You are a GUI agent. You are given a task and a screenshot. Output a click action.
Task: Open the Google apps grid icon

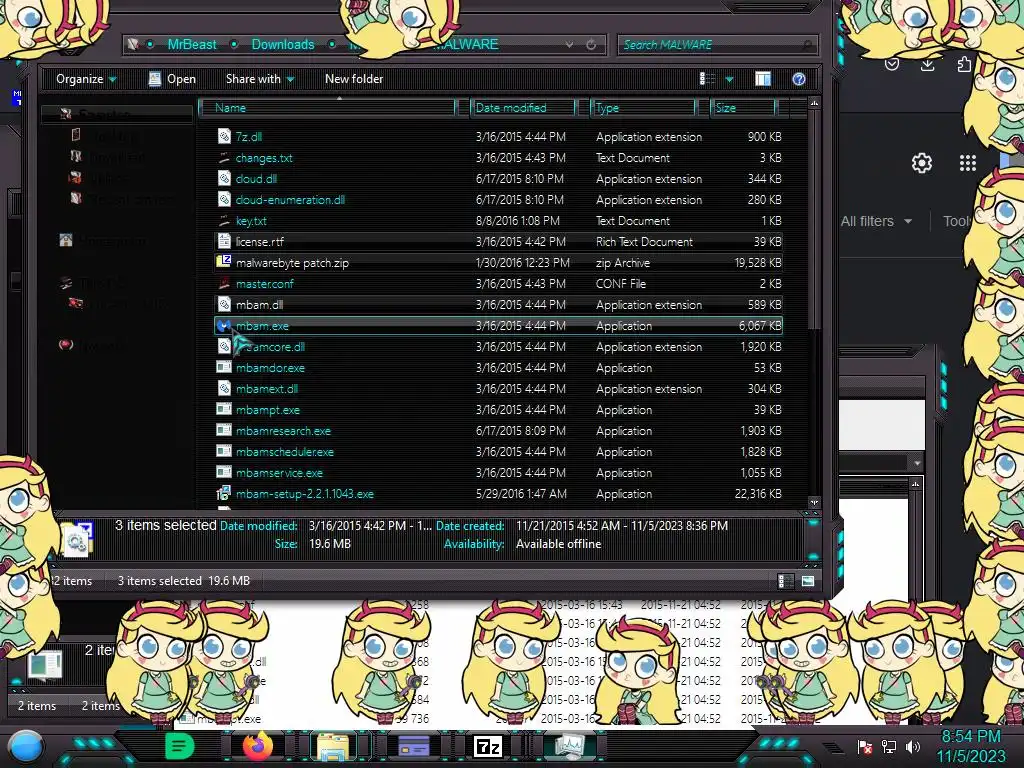967,163
